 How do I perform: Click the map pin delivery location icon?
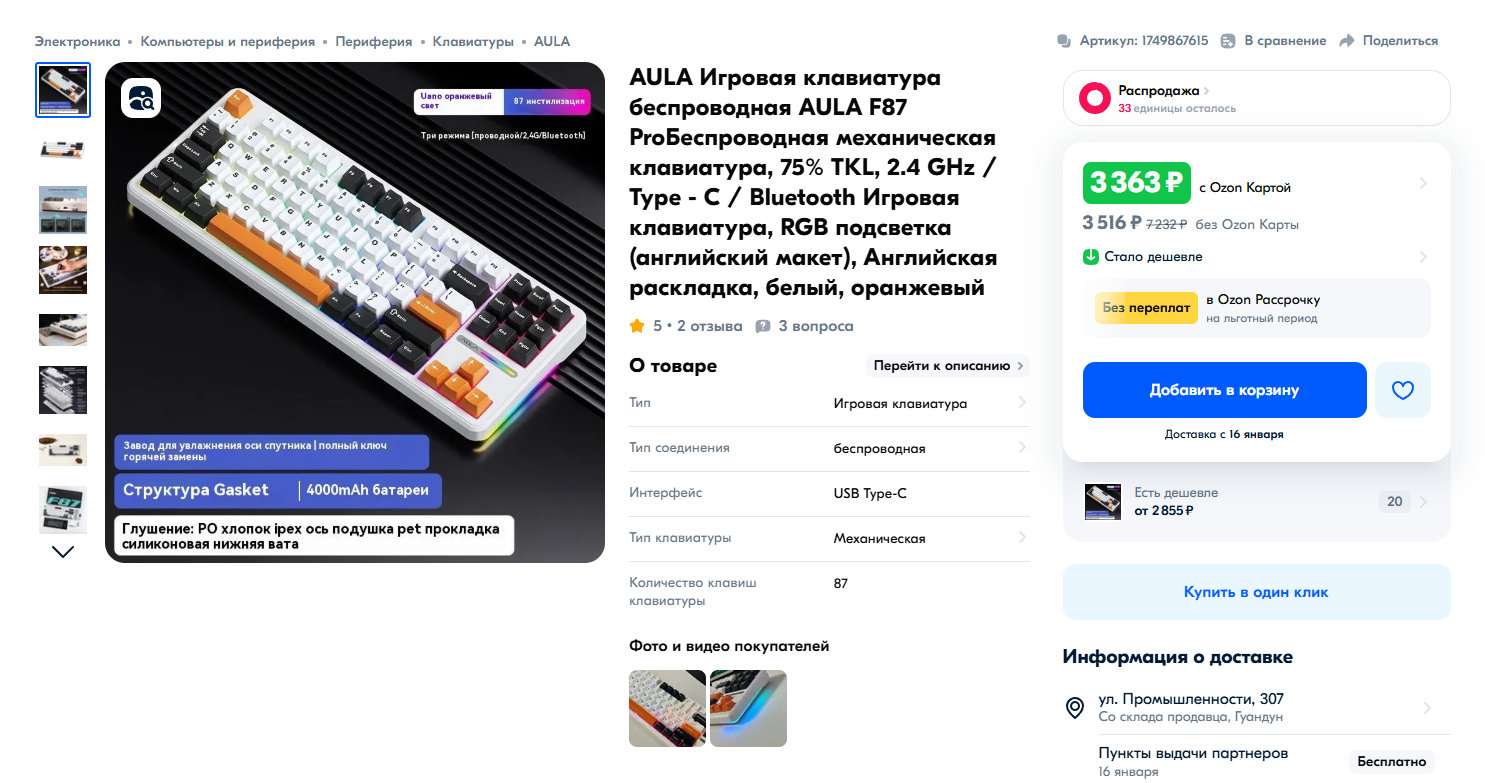[1075, 708]
